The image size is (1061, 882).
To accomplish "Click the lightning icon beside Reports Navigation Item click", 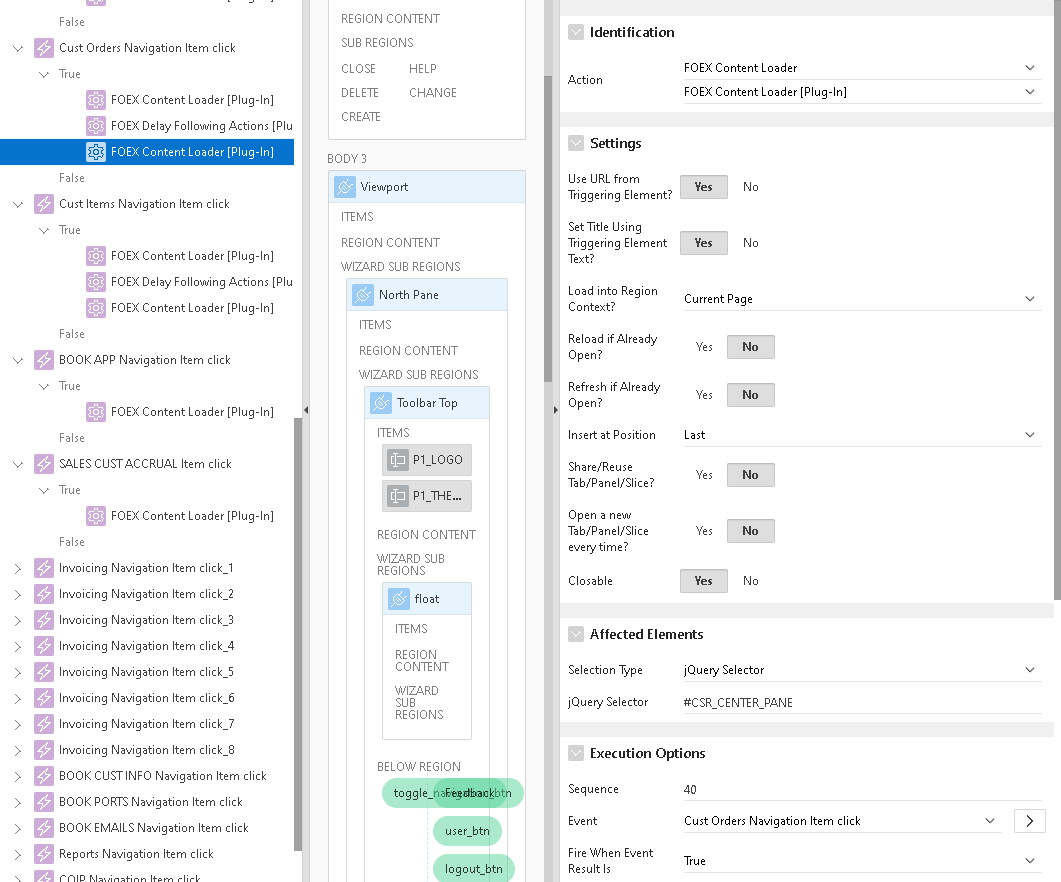I will click(x=43, y=854).
